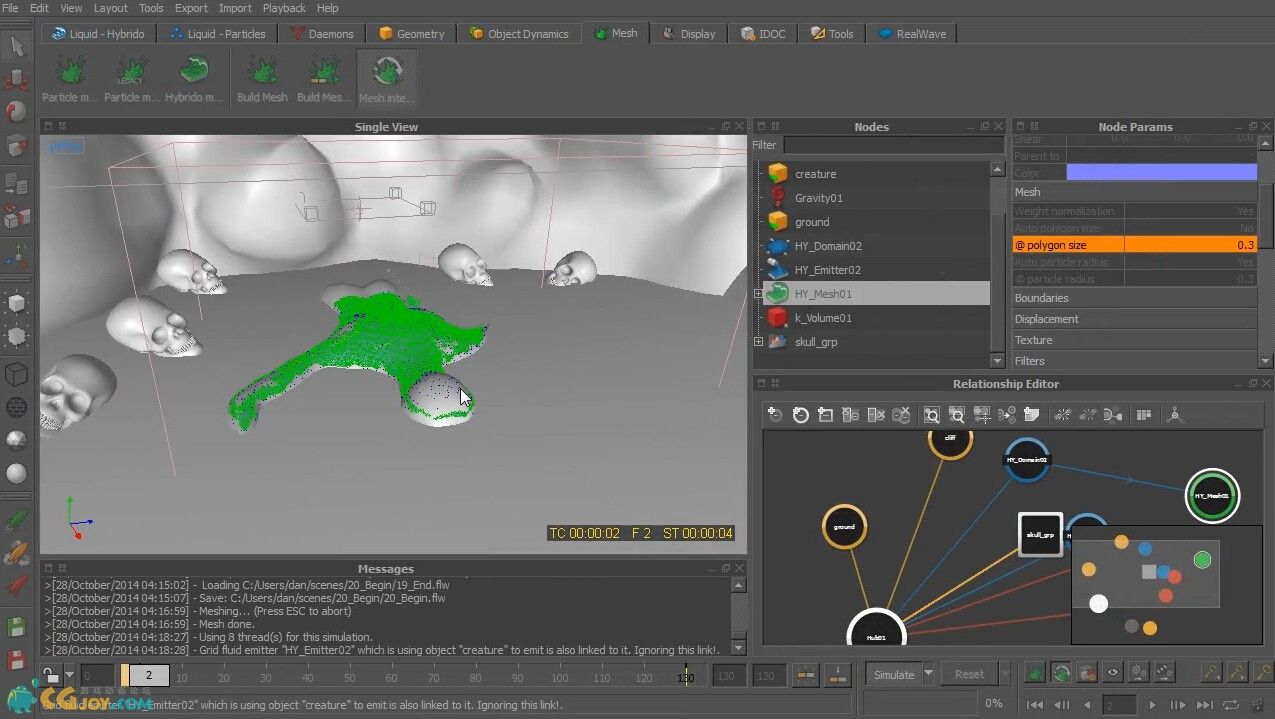Switch to the Daemons tab

[322, 33]
